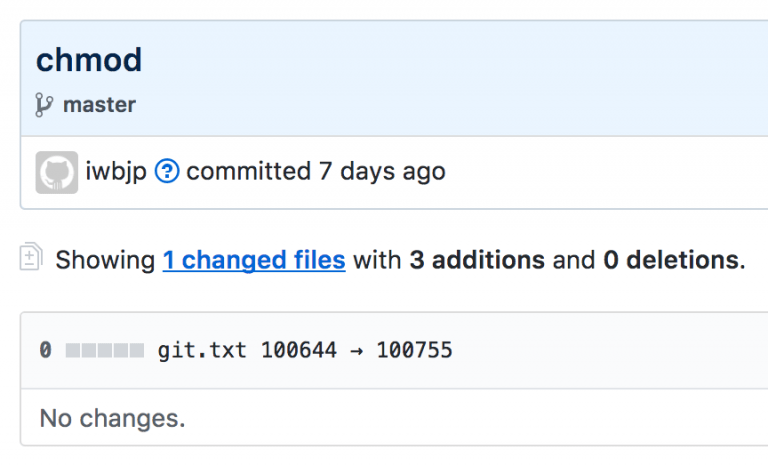This screenshot has width=768, height=466.
Task: Open the iwbjp user profile name
Action: click(x=116, y=172)
